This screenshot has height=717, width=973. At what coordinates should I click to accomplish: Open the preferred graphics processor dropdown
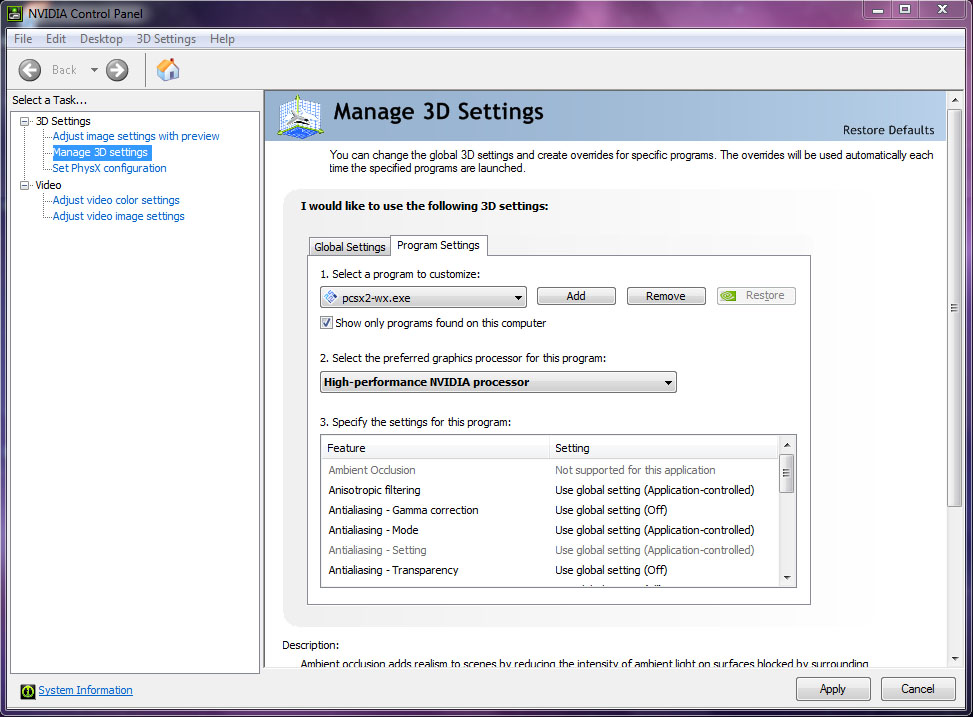coord(498,382)
